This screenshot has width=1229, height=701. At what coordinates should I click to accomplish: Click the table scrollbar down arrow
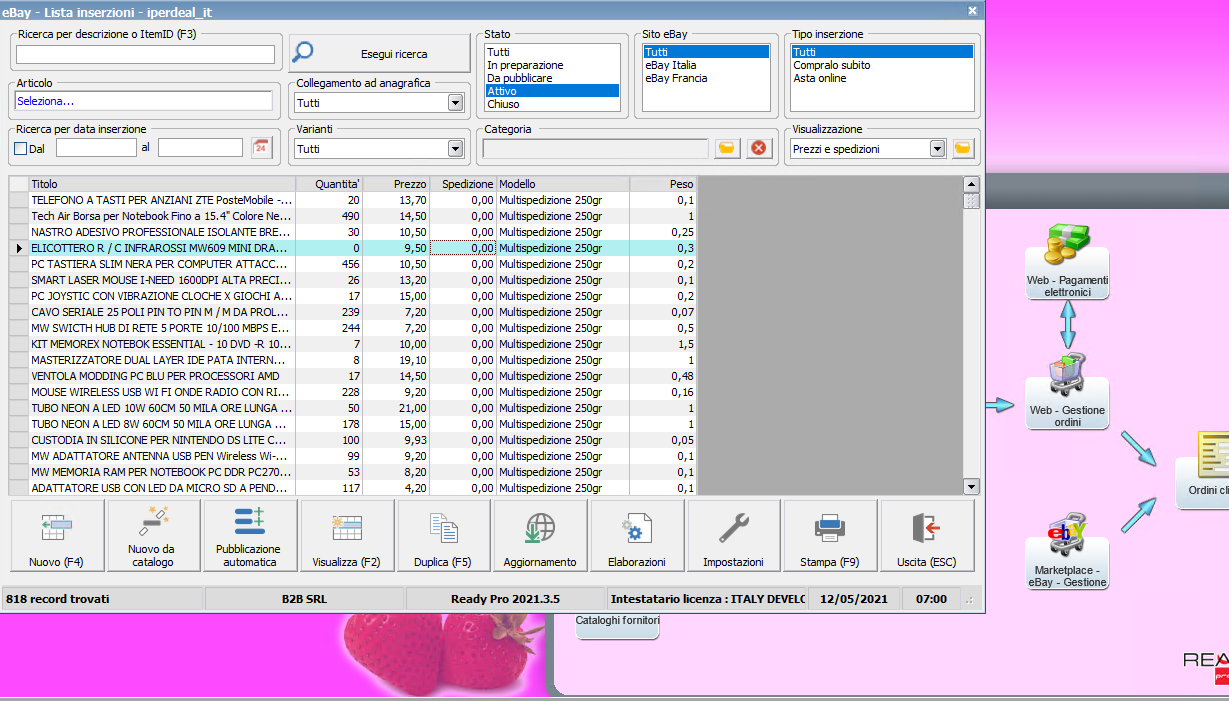click(971, 486)
